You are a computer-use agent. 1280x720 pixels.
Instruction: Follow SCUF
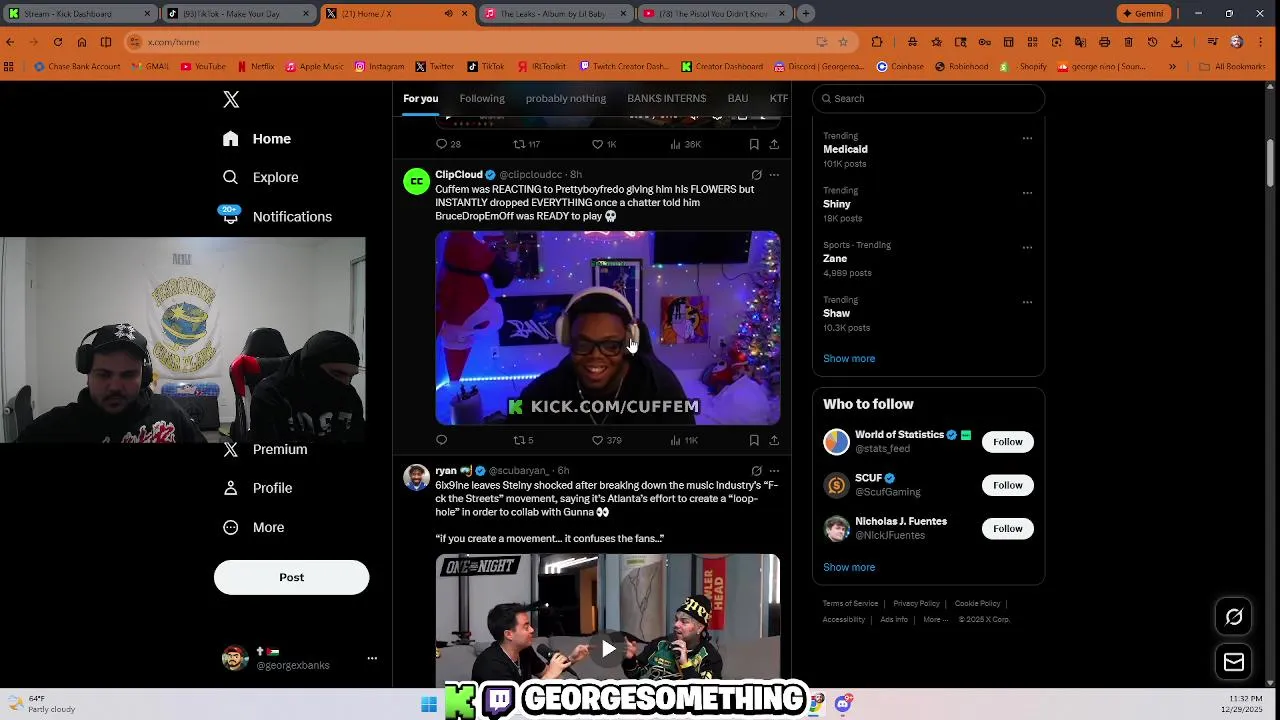tap(1007, 485)
